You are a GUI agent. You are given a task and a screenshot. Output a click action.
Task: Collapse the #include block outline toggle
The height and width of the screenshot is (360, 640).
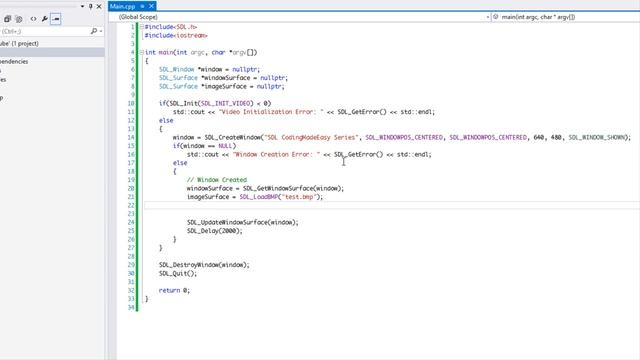[142, 27]
